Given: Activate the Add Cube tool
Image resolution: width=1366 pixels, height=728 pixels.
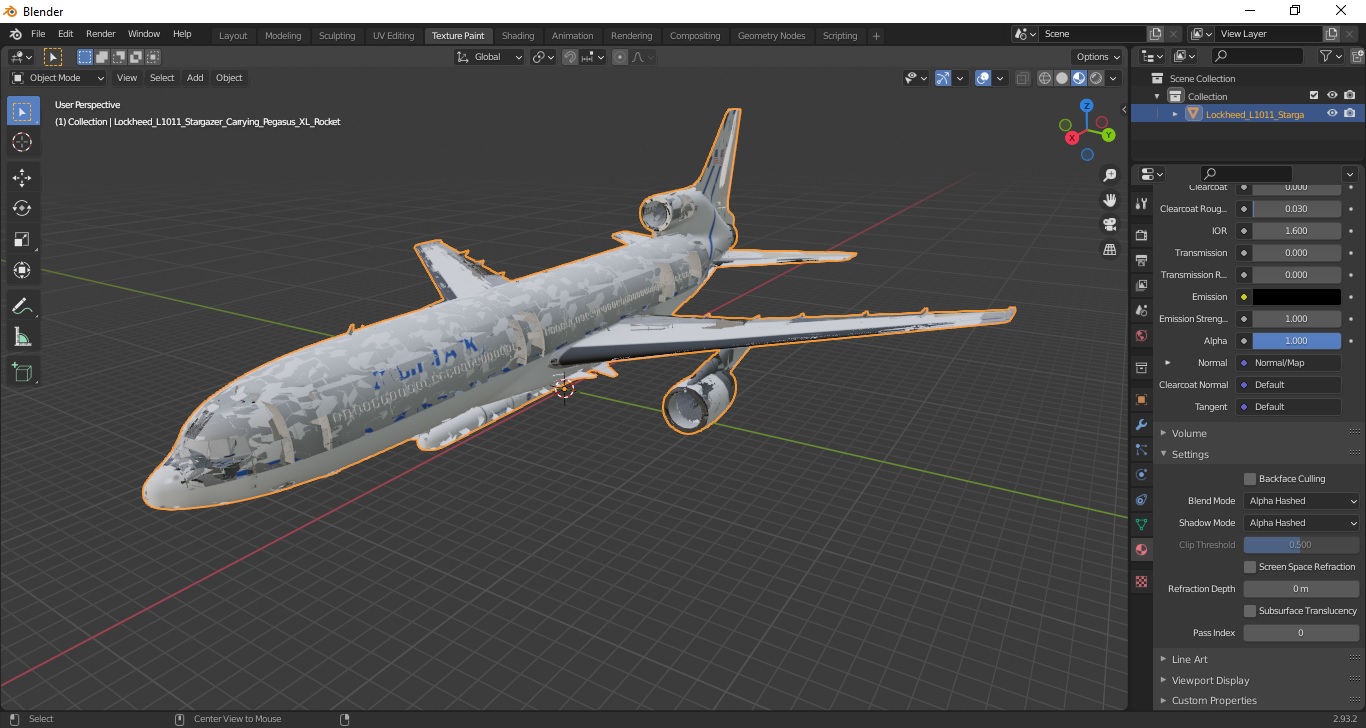Looking at the screenshot, I should point(23,373).
